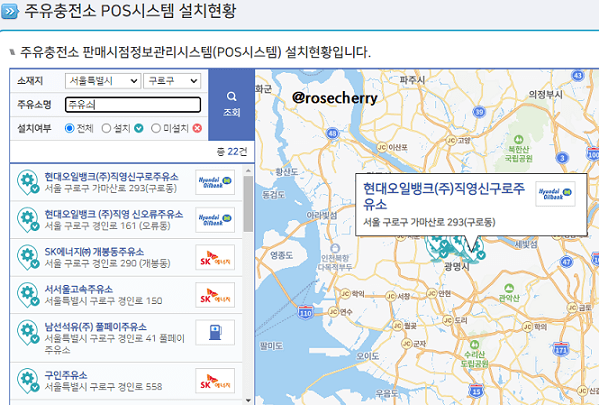Click gear pin icon for 풀페이주유소 row
This screenshot has height=405, width=599.
click(28, 332)
